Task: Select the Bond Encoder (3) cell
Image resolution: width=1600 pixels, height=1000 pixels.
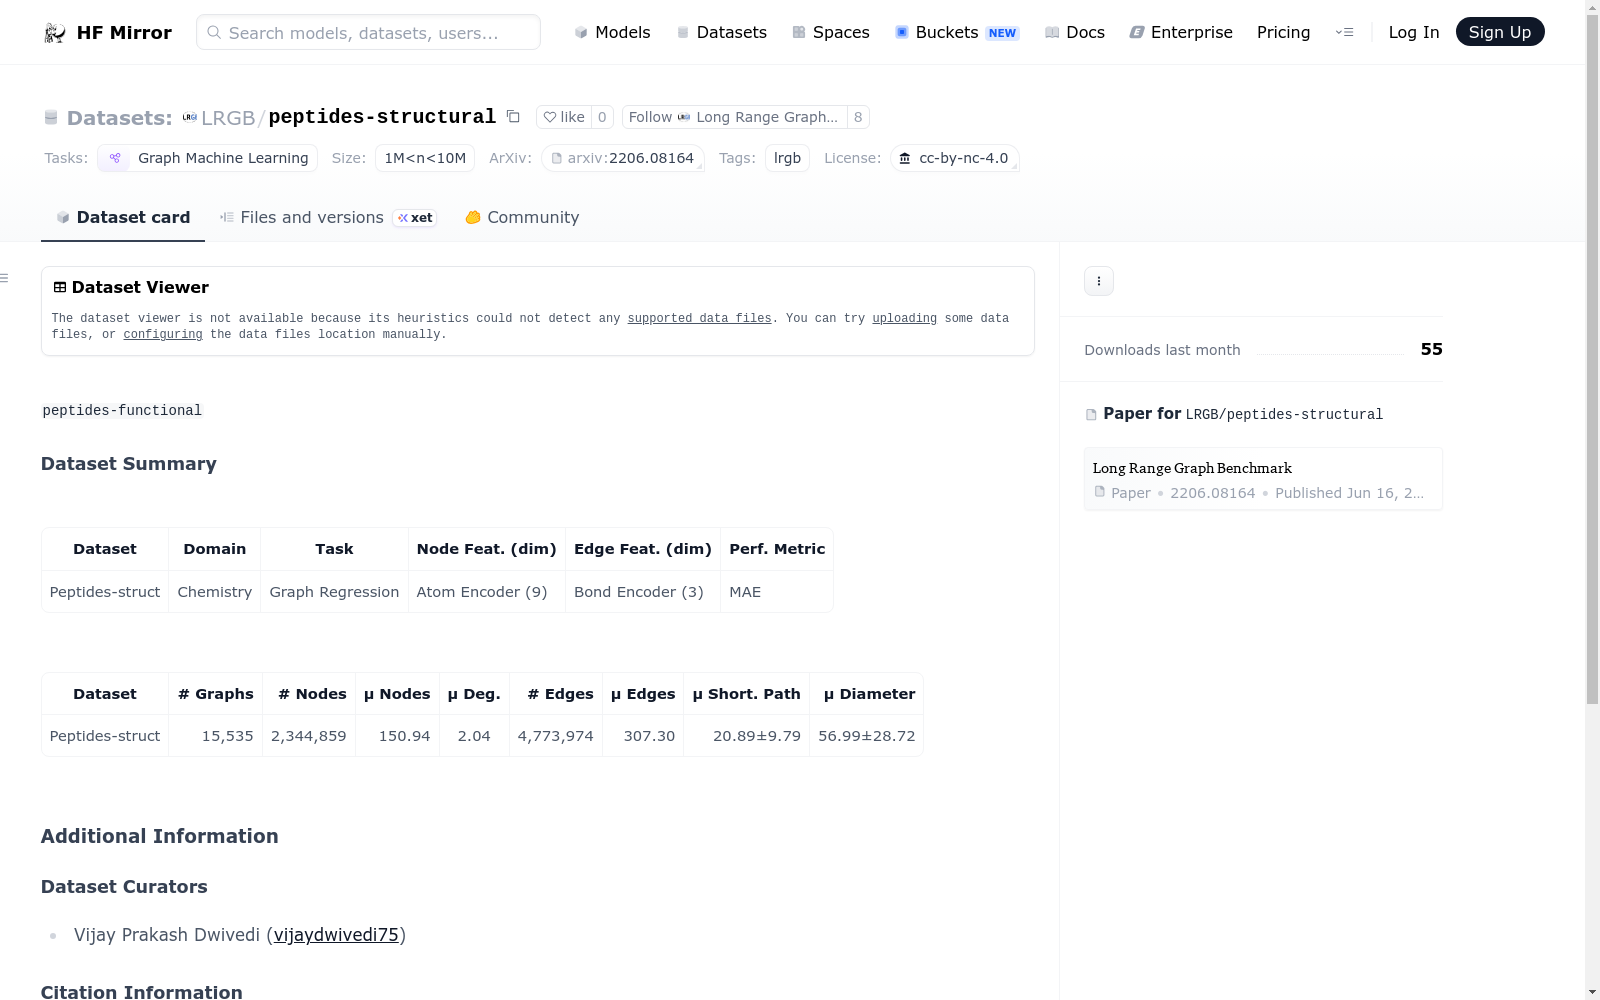Action: [x=643, y=592]
